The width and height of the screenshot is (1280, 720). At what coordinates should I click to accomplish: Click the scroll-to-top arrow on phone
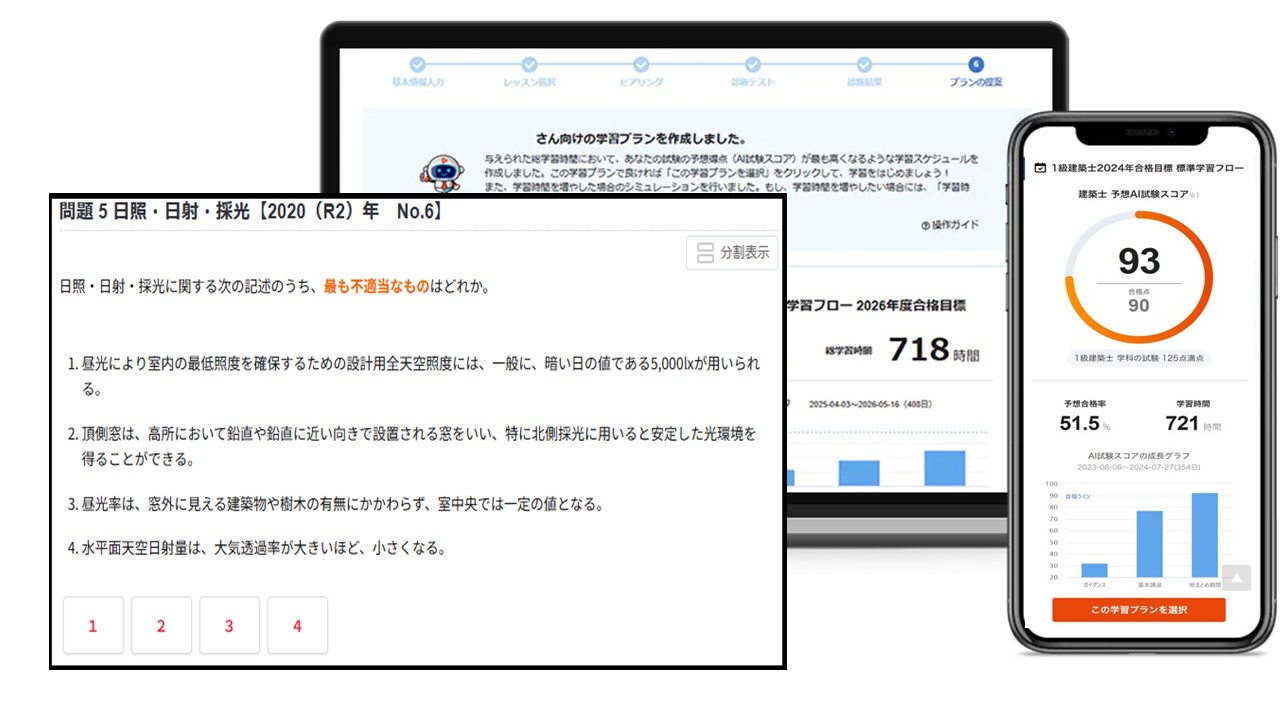pyautogui.click(x=1236, y=578)
